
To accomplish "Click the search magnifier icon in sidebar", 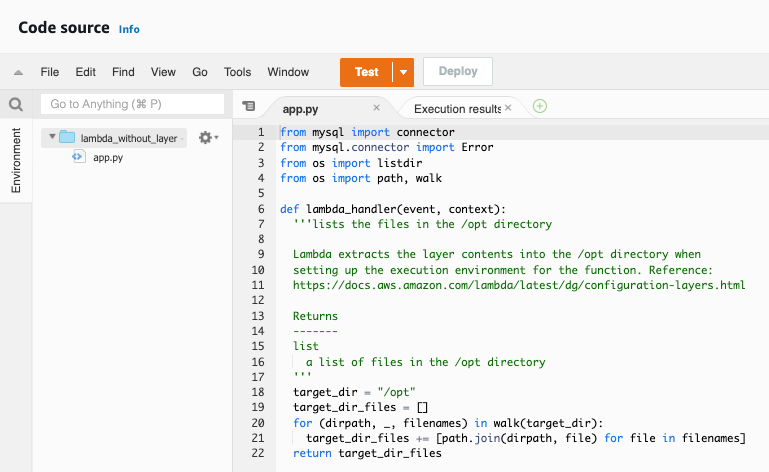I will click(16, 104).
